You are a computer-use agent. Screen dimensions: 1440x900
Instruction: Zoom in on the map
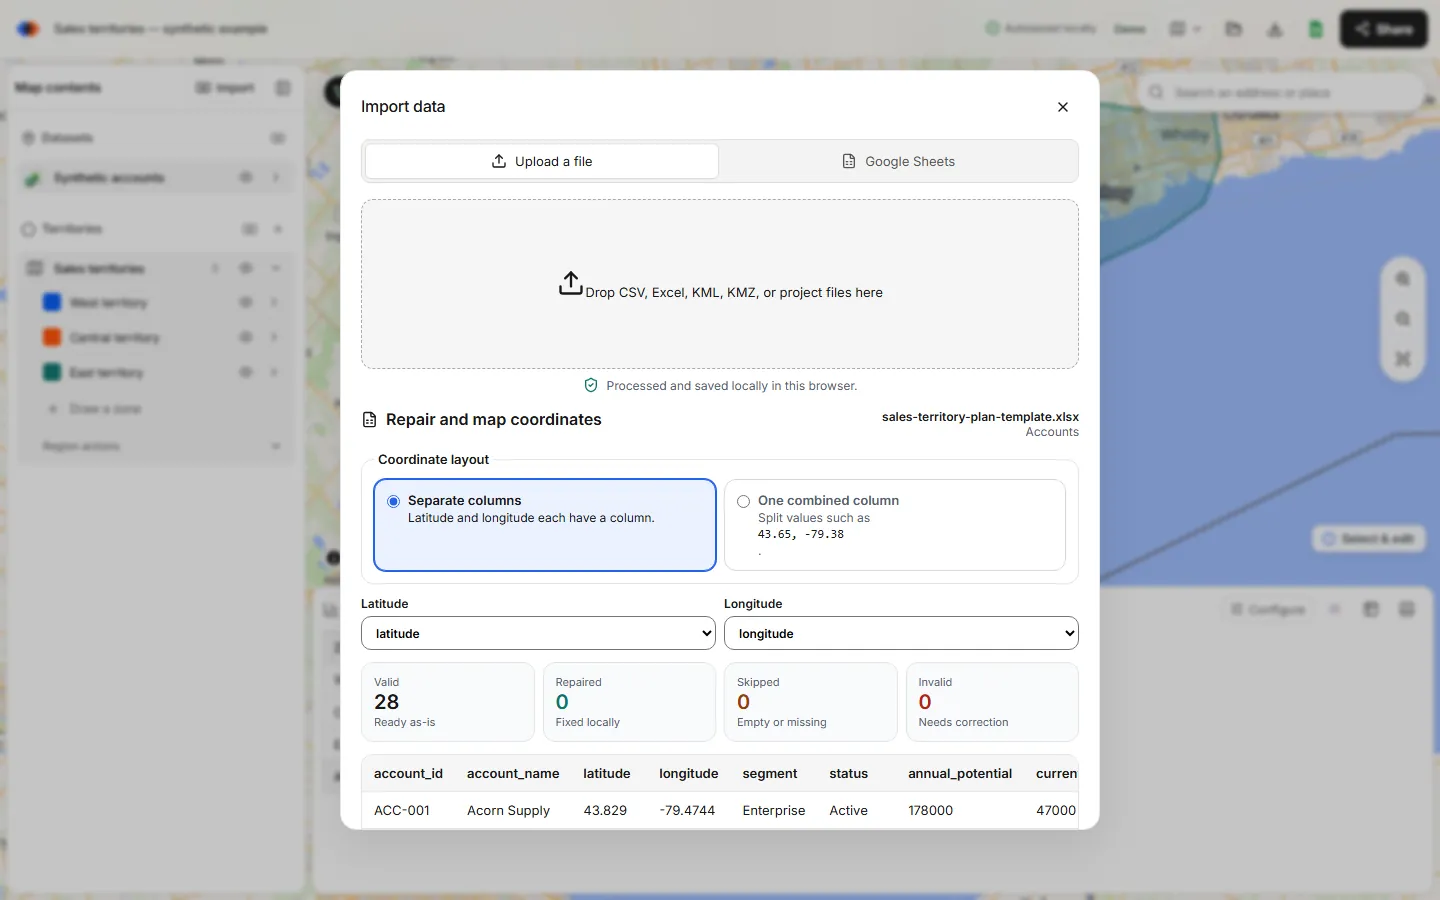pyautogui.click(x=1403, y=280)
